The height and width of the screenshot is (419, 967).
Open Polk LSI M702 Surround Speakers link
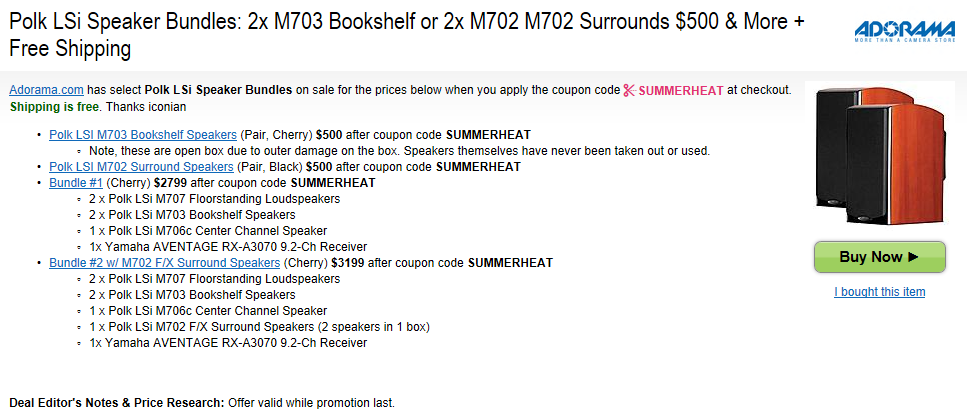click(140, 167)
